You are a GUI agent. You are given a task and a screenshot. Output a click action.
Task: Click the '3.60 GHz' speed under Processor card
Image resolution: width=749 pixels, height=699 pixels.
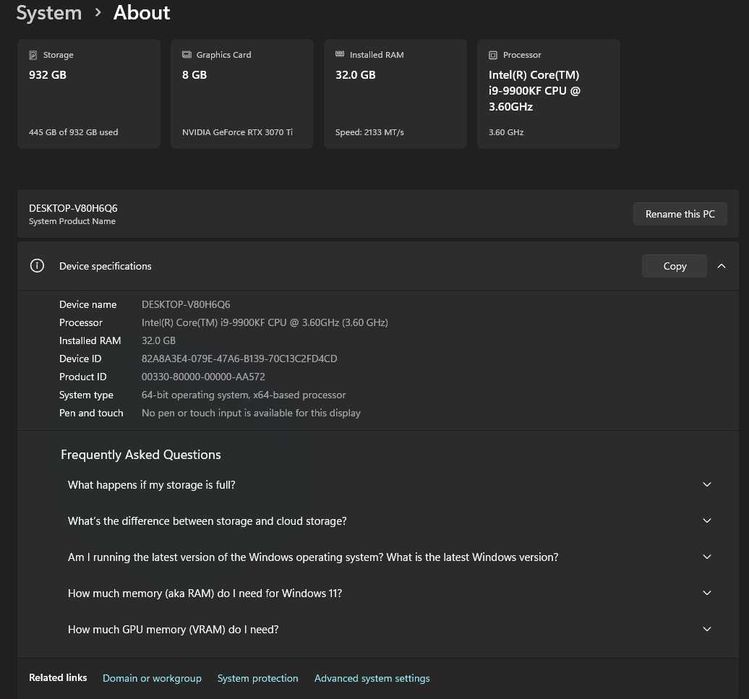pos(506,132)
